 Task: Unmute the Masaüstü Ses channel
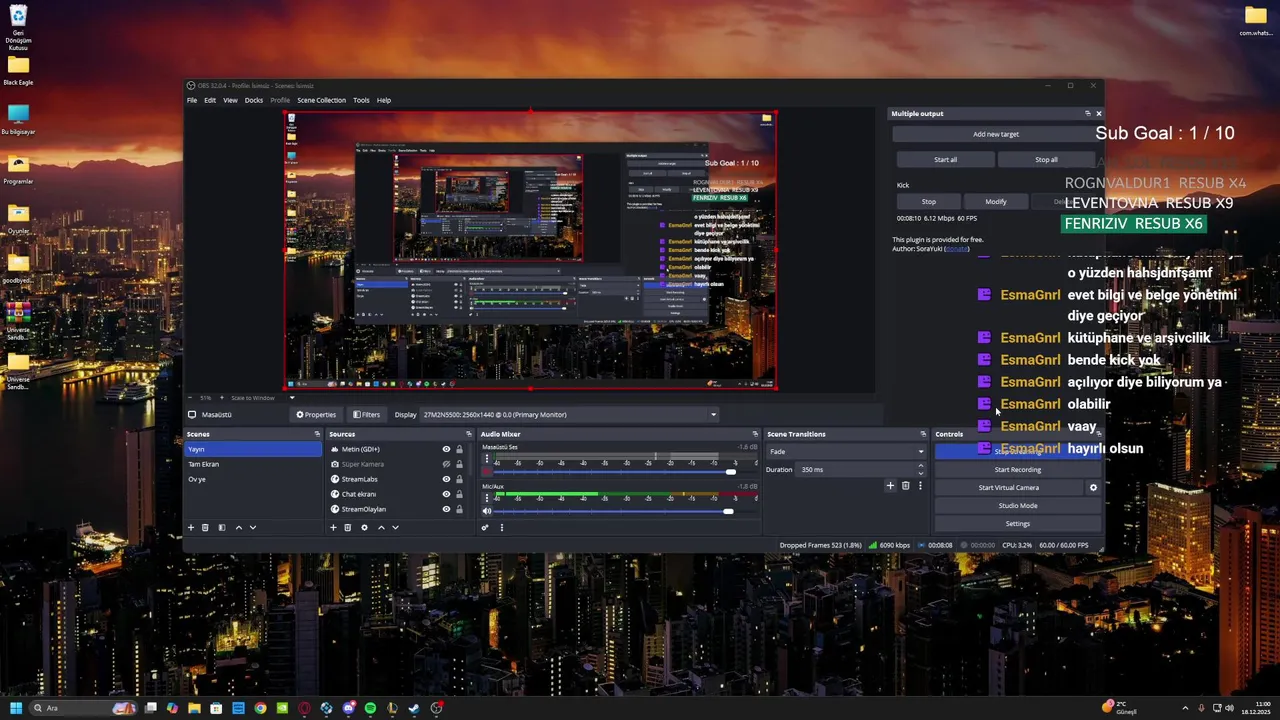point(487,472)
